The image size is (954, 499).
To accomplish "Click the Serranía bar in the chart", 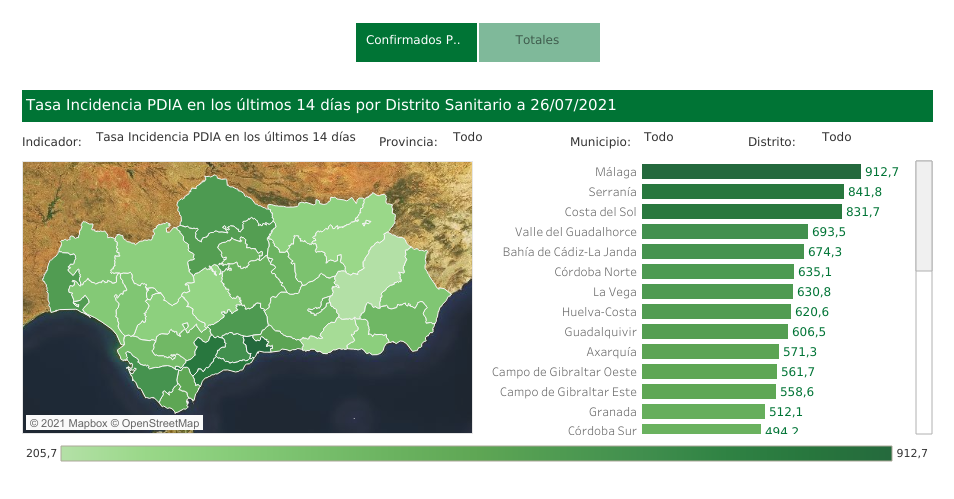I will click(x=743, y=192).
